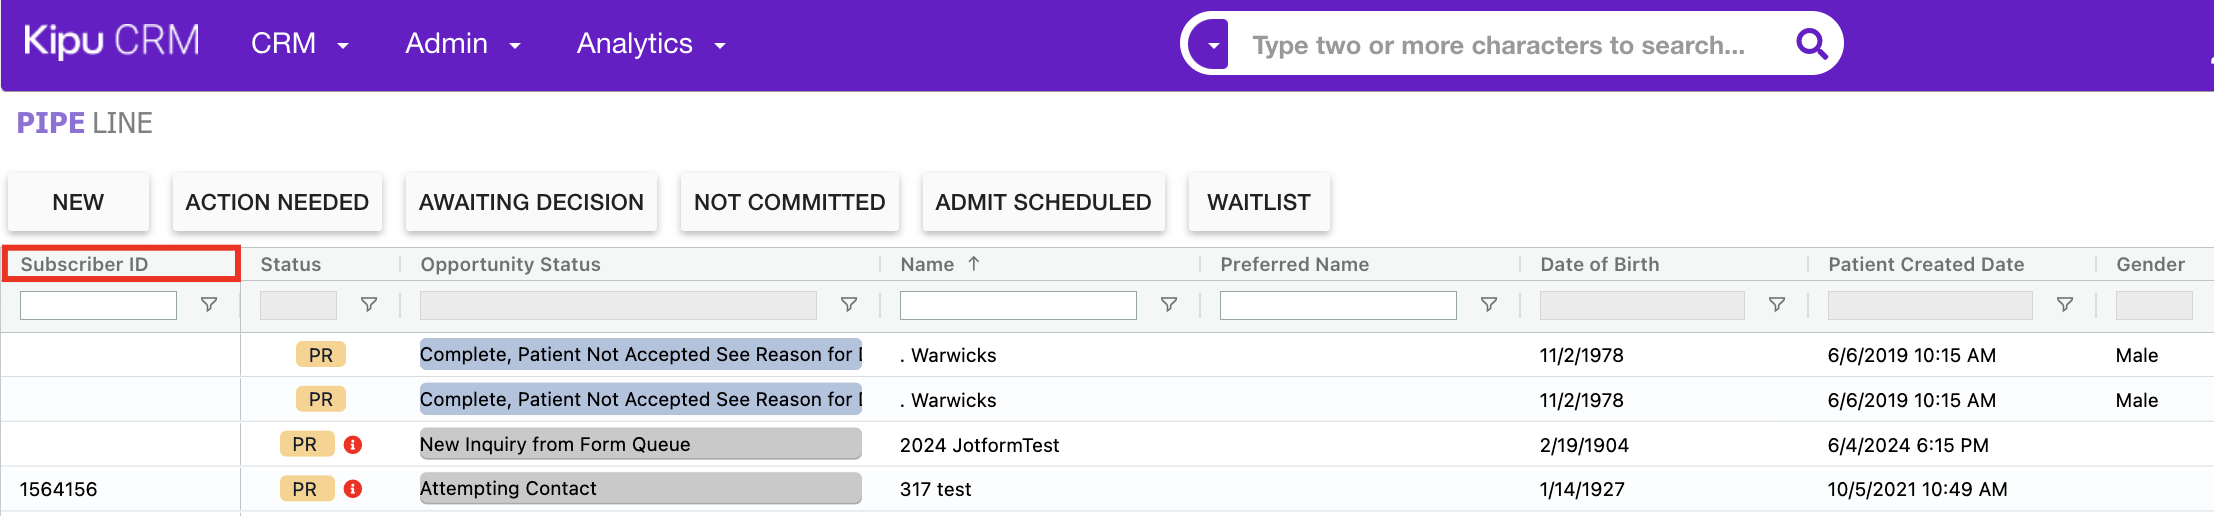This screenshot has height=516, width=2214.
Task: Click the red alert icon for 2024 JotformTest
Action: (353, 444)
